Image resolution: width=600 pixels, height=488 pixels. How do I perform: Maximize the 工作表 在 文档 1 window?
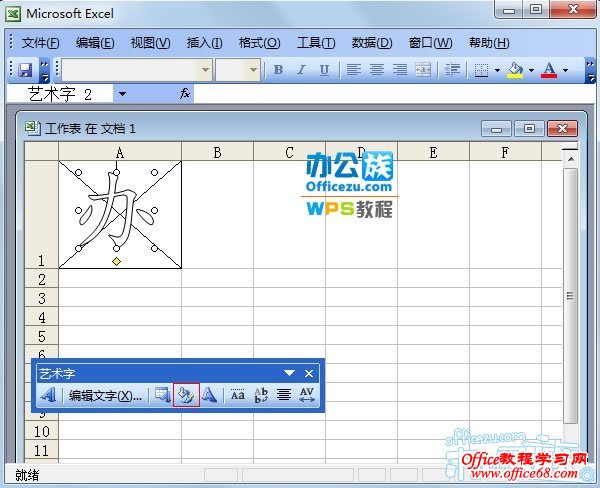click(x=529, y=129)
